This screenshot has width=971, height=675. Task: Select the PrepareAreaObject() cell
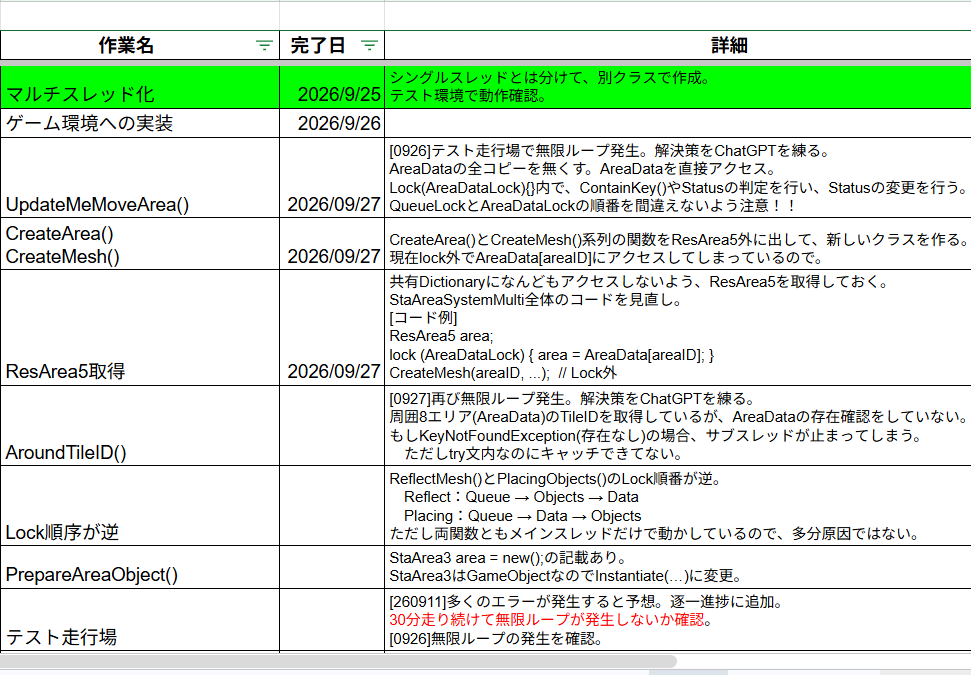coord(140,567)
